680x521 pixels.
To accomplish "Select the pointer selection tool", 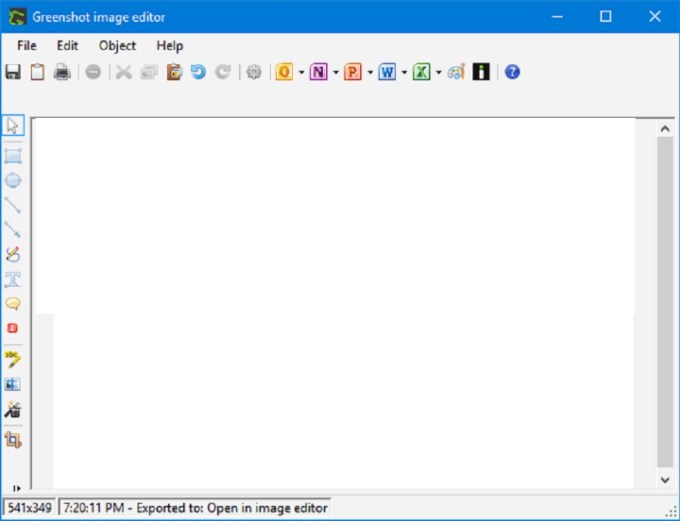I will pos(13,126).
